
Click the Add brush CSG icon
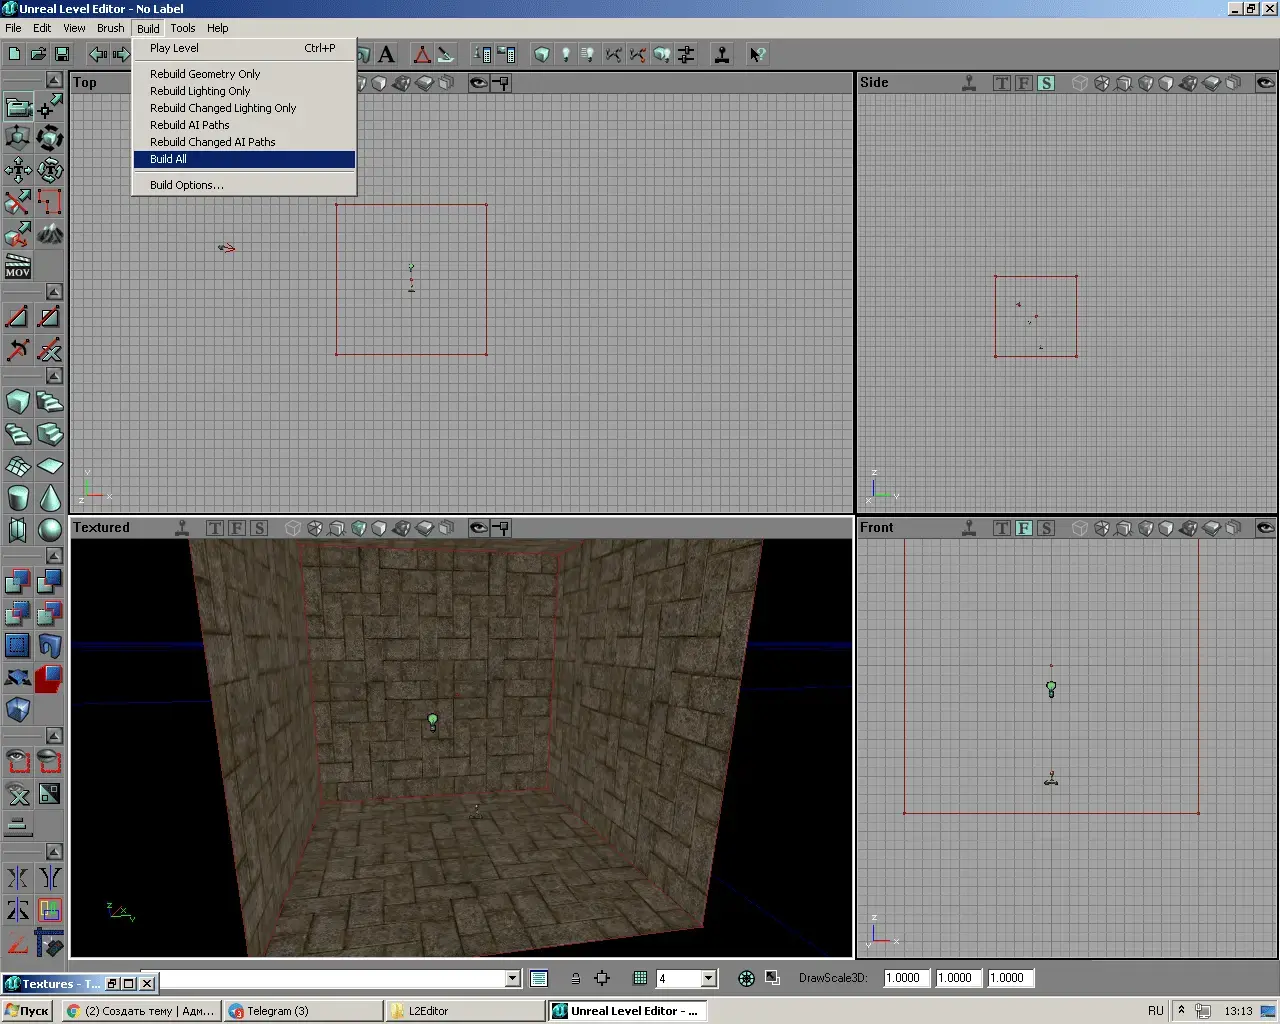click(x=18, y=582)
